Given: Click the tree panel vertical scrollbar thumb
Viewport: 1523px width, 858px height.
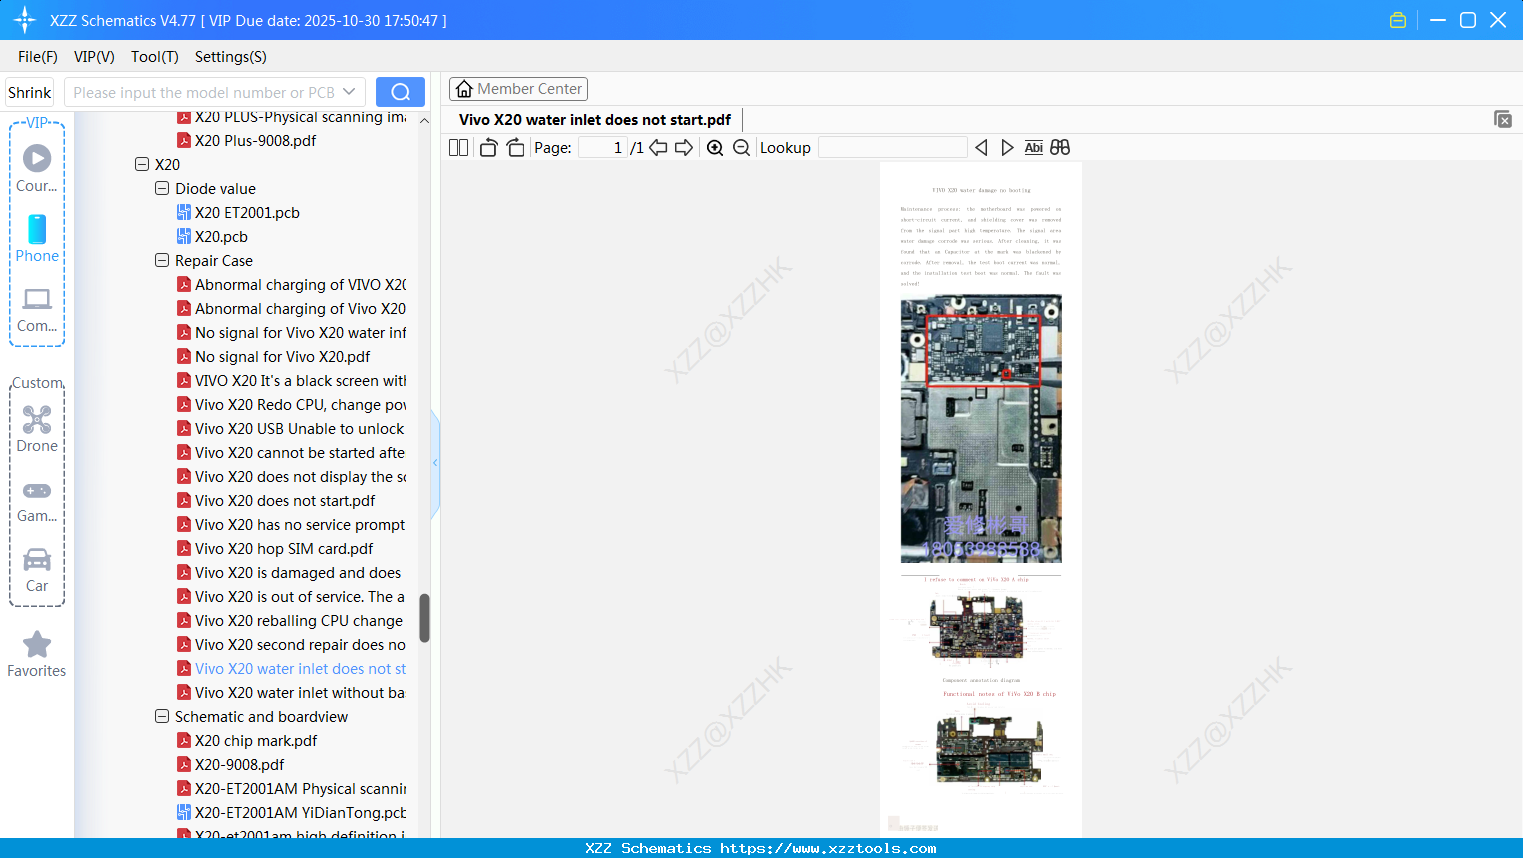Looking at the screenshot, I should coord(424,618).
